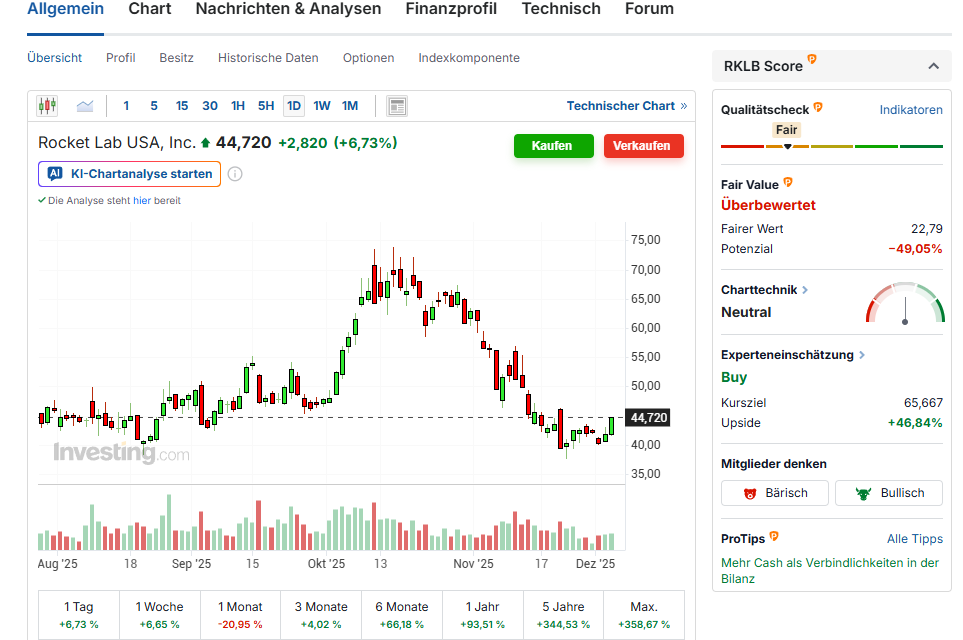The width and height of the screenshot is (963, 640).
Task: Click the pro badge next to RKLB Score
Action: [812, 61]
